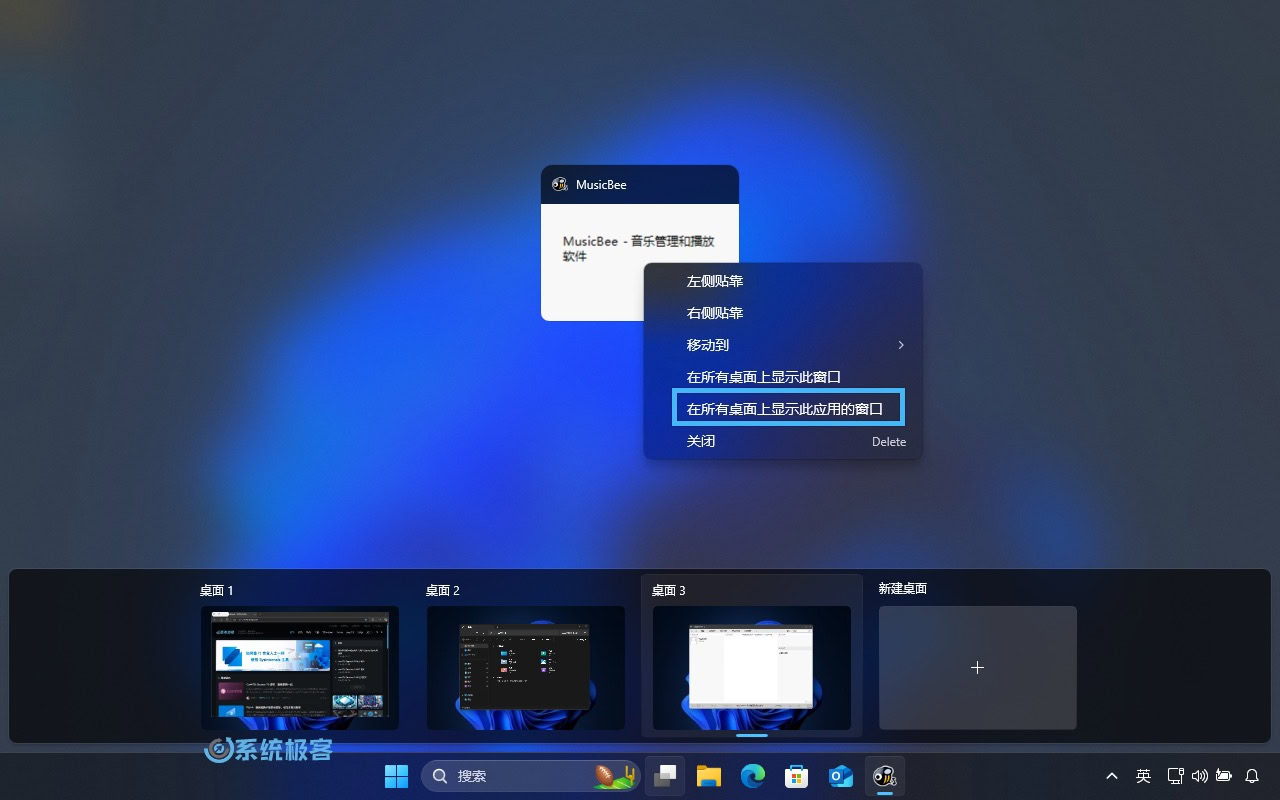Switch to the 桌面 1 thumbnail
The image size is (1280, 800).
click(300, 668)
